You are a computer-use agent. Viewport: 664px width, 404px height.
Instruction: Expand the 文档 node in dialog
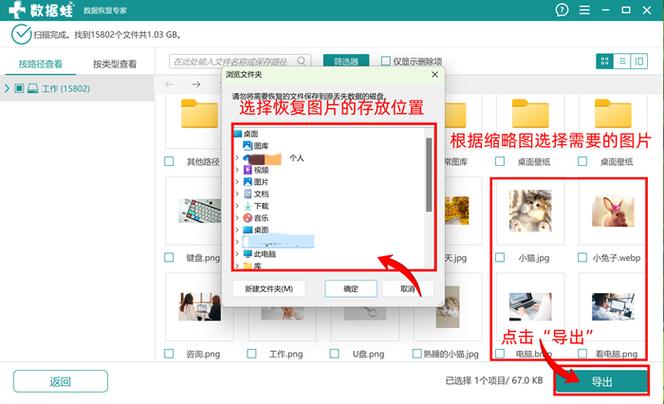point(237,194)
